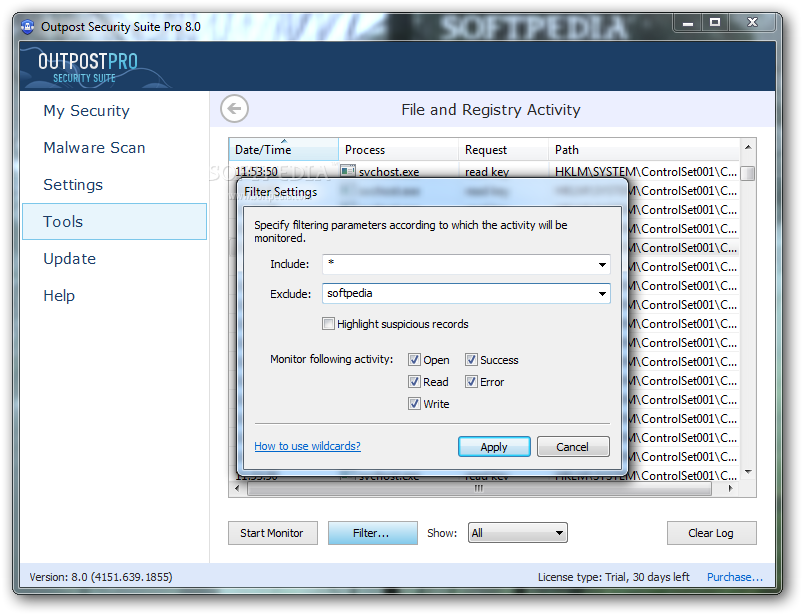This screenshot has width=803, height=615.
Task: Close the Outpost Security Suite window
Action: [752, 23]
